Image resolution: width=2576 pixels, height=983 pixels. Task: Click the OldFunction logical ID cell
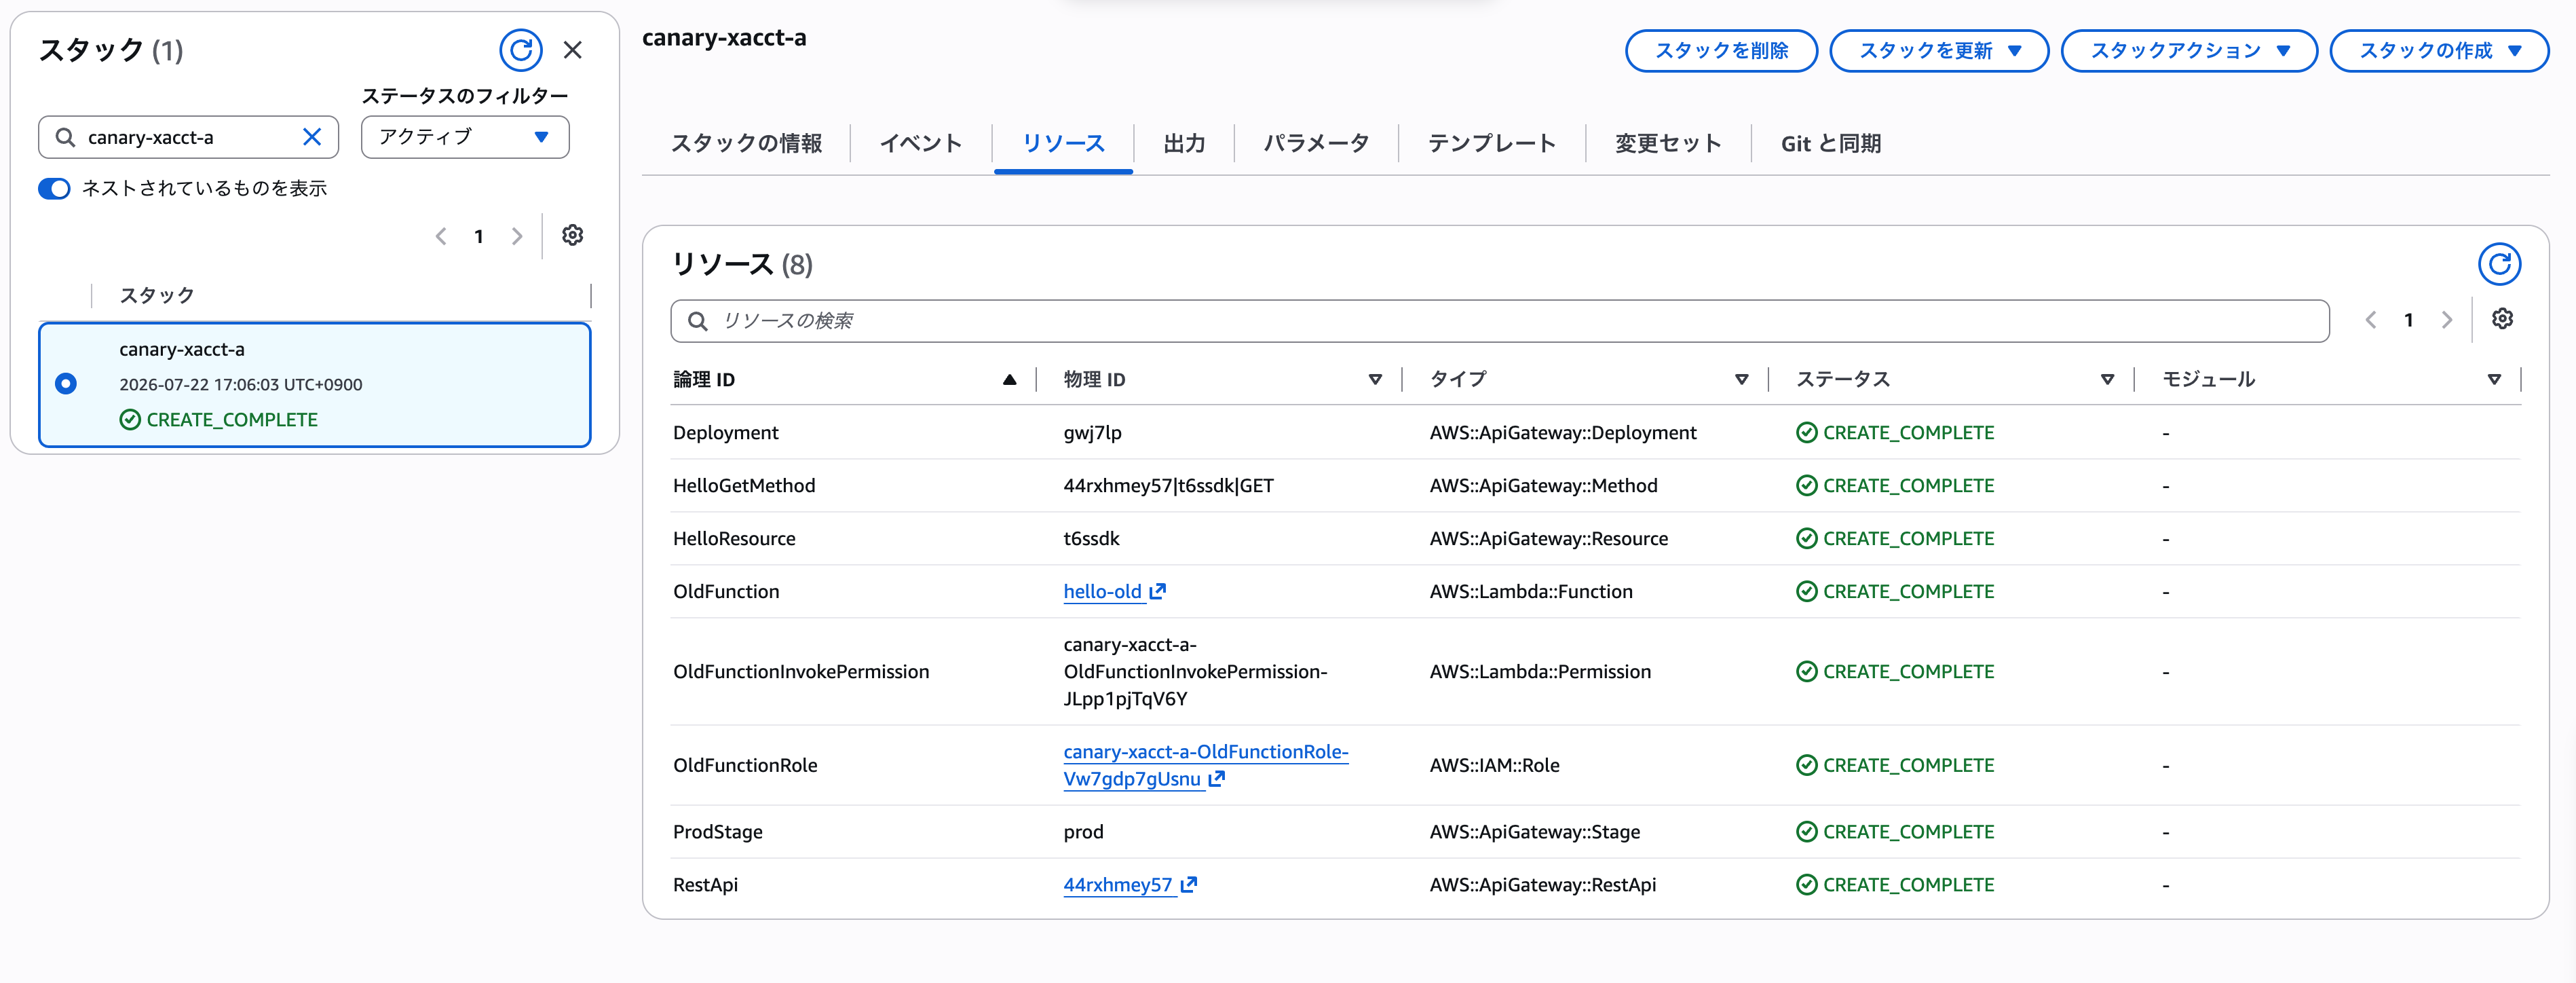pos(726,591)
